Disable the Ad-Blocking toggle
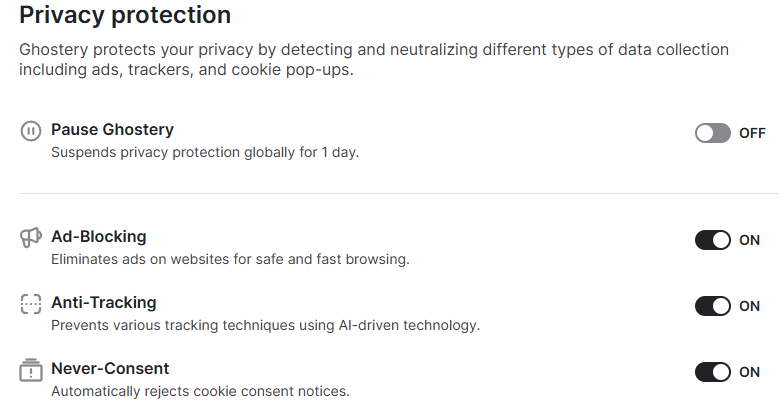This screenshot has width=784, height=408. tap(713, 240)
